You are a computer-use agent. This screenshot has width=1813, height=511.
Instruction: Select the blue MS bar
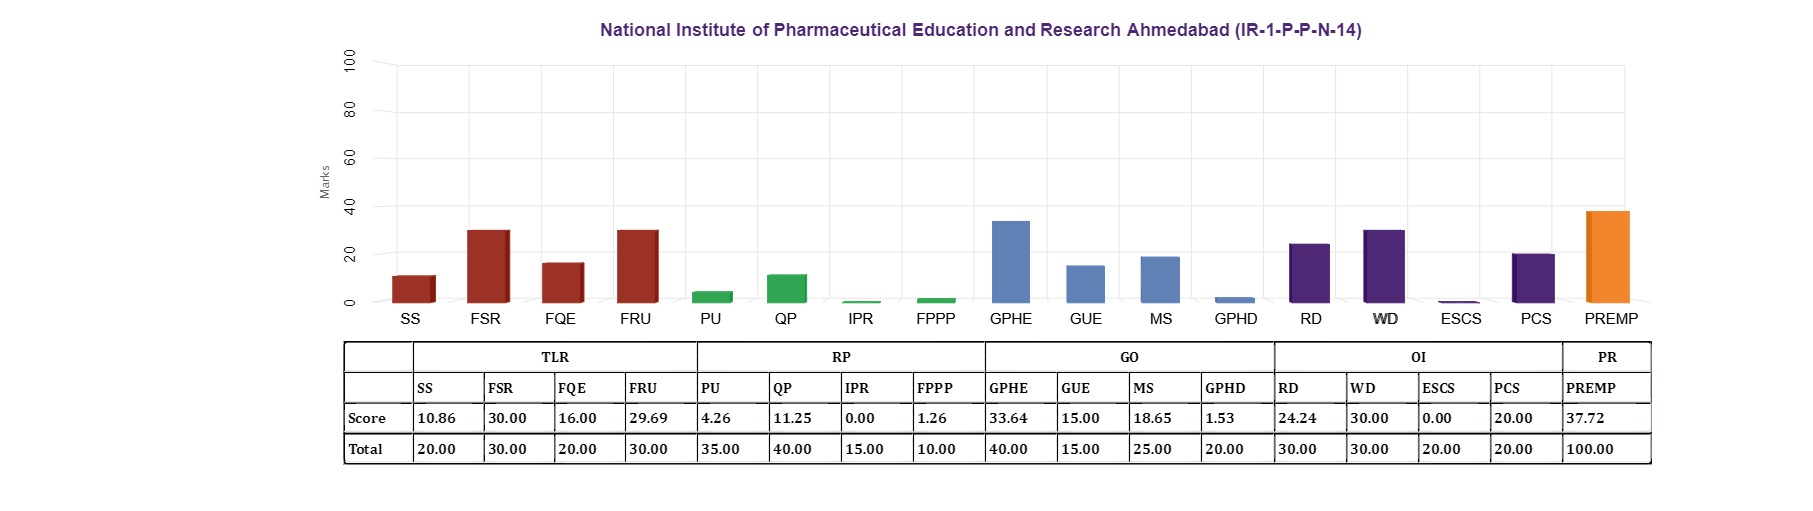[x=1160, y=280]
